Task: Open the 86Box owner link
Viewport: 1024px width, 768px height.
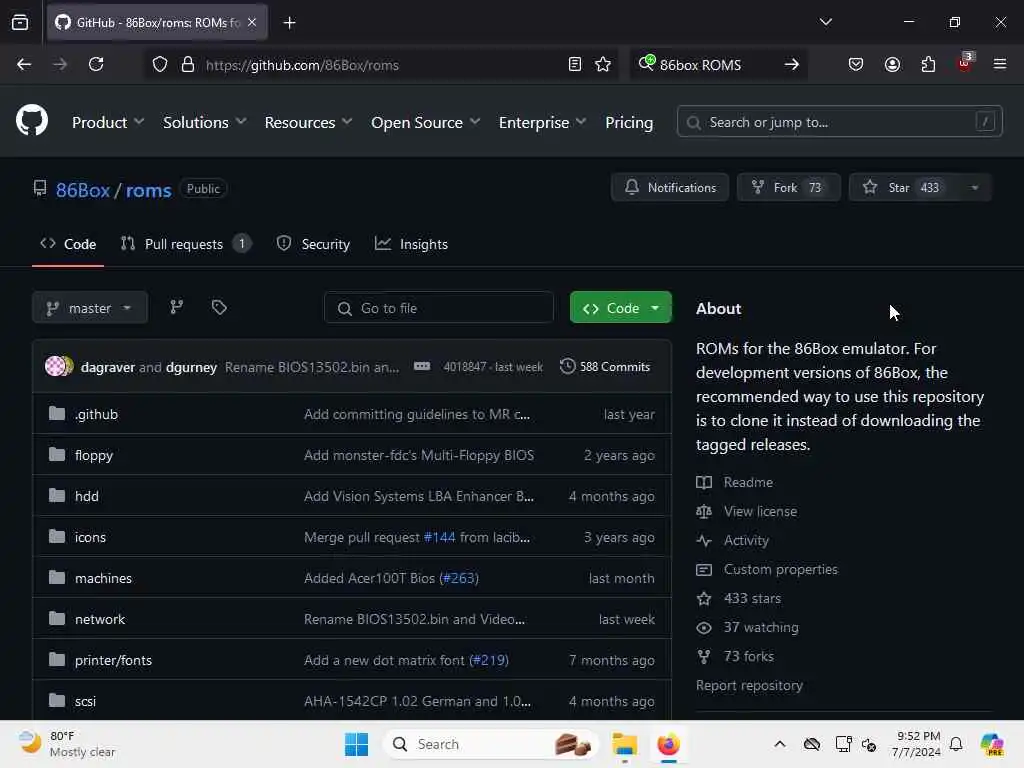Action: (x=83, y=190)
